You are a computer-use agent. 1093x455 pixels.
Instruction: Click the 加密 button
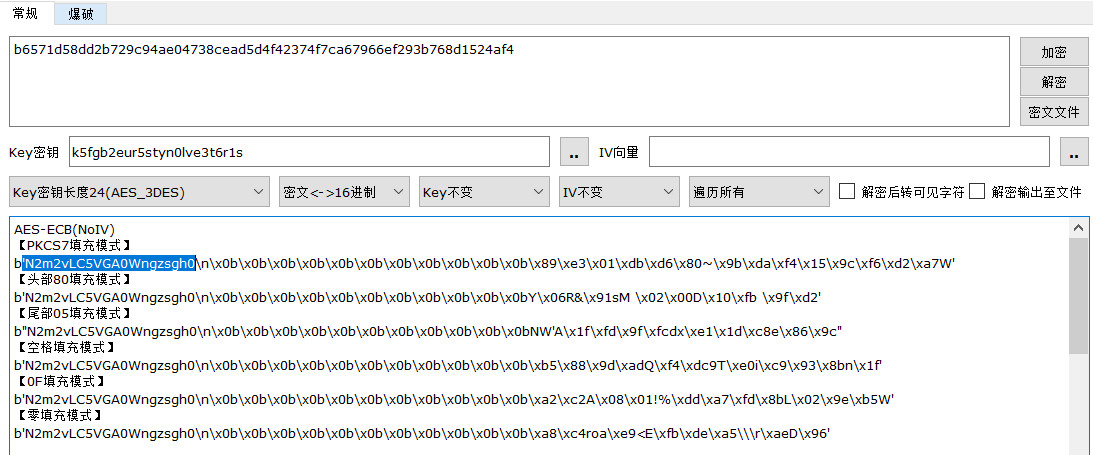click(x=1054, y=52)
